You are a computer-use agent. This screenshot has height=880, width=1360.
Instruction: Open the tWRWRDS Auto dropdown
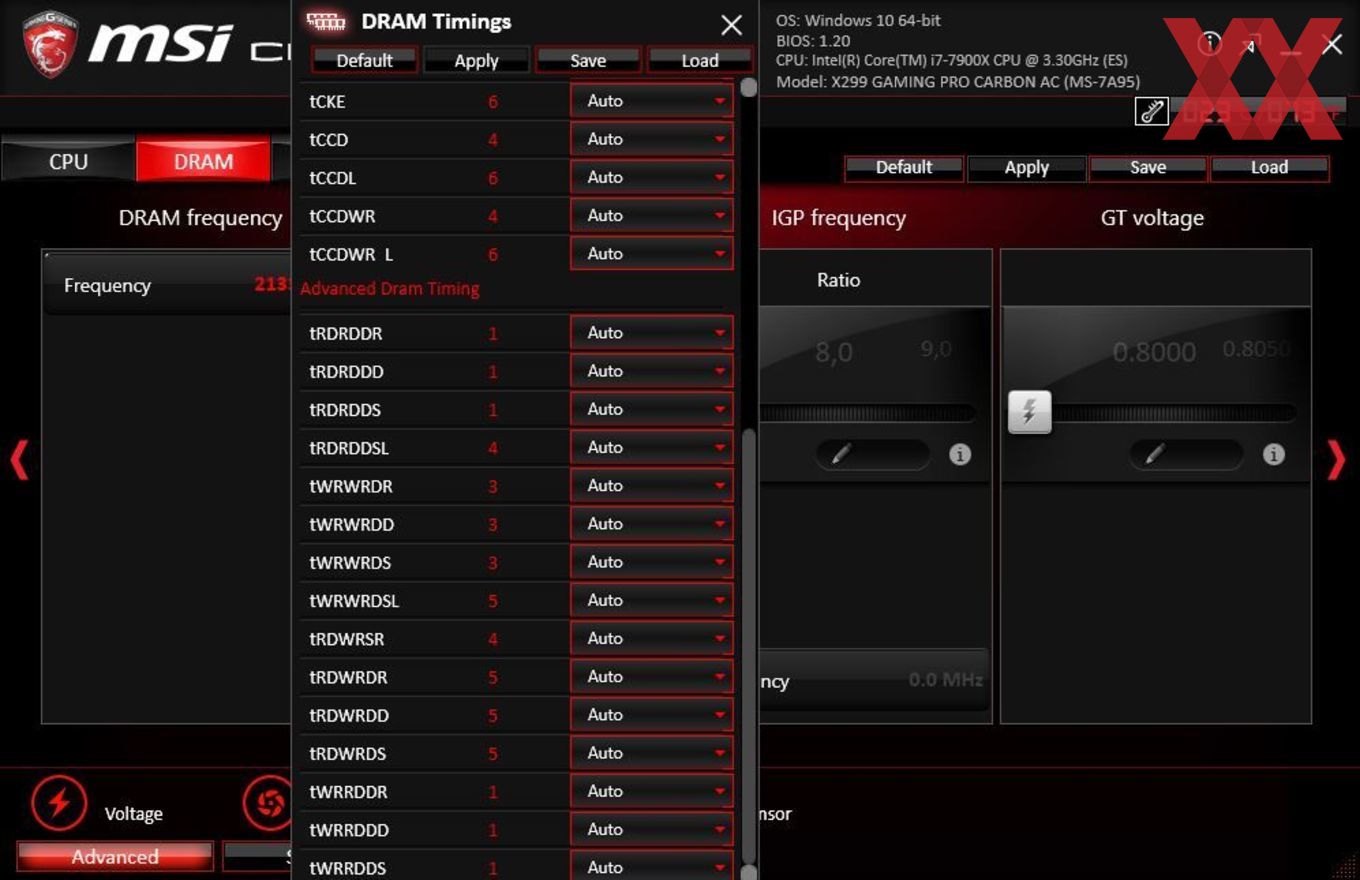(652, 561)
